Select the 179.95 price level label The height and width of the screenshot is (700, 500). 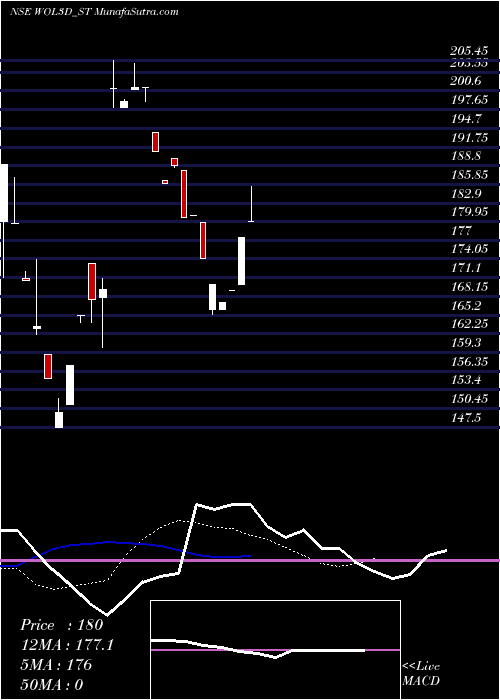(x=470, y=212)
